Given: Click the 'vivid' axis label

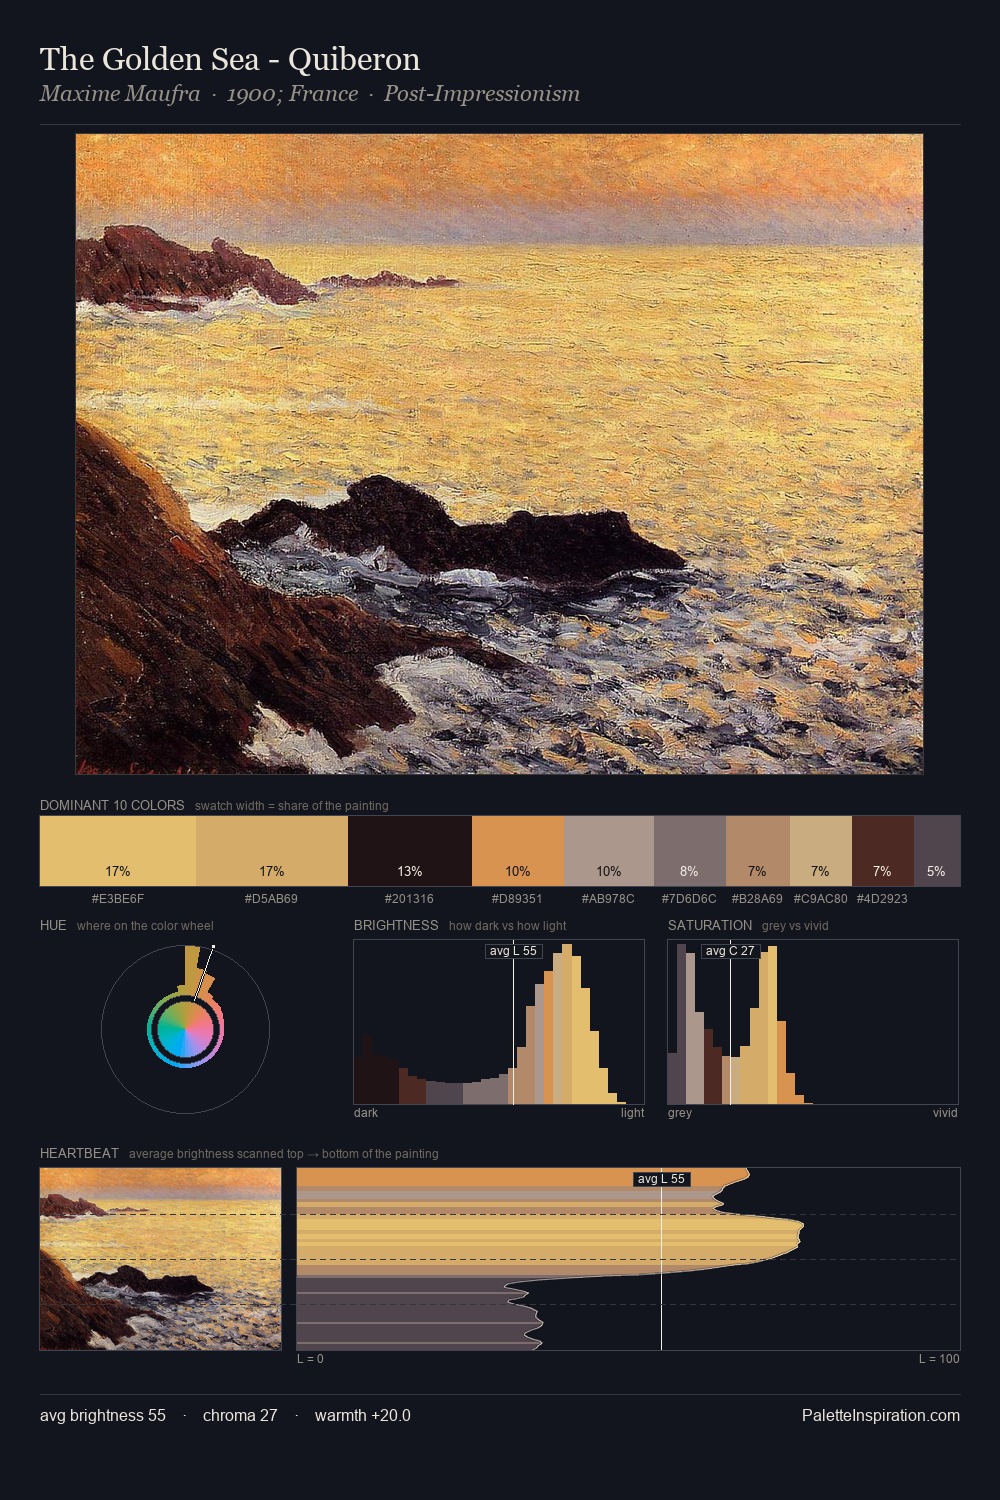Looking at the screenshot, I should pos(945,1113).
